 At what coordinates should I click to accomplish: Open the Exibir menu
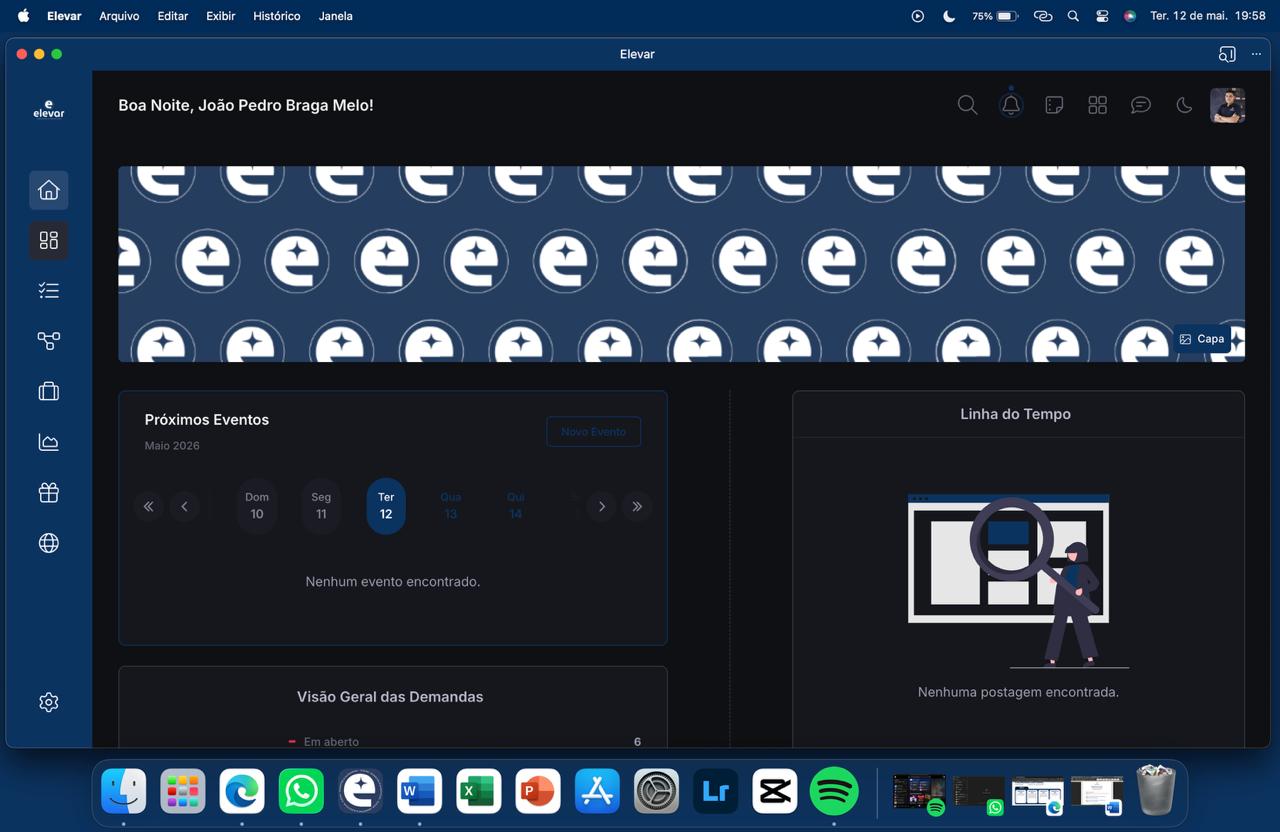click(220, 16)
